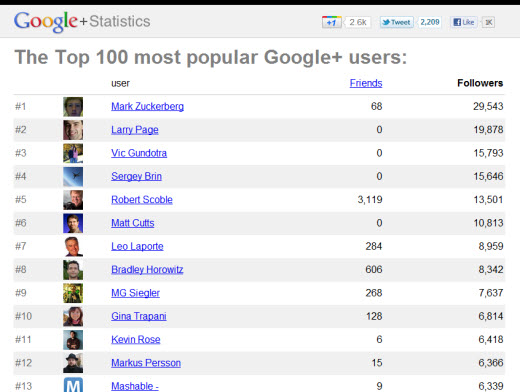The height and width of the screenshot is (392, 520).
Task: Open Vic Gundotra's profile link
Action: (139, 153)
